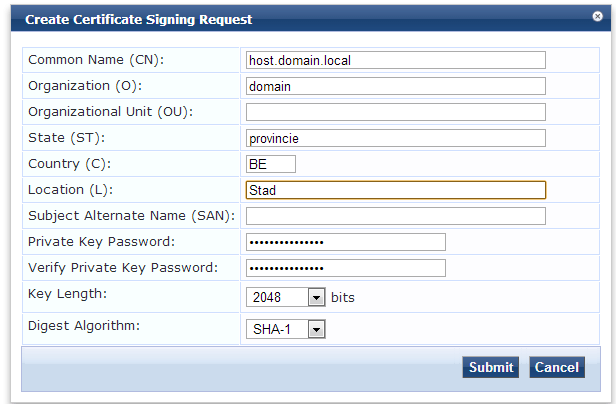Focus the Organization (O) text field
Image resolution: width=616 pixels, height=404 pixels.
click(x=395, y=86)
